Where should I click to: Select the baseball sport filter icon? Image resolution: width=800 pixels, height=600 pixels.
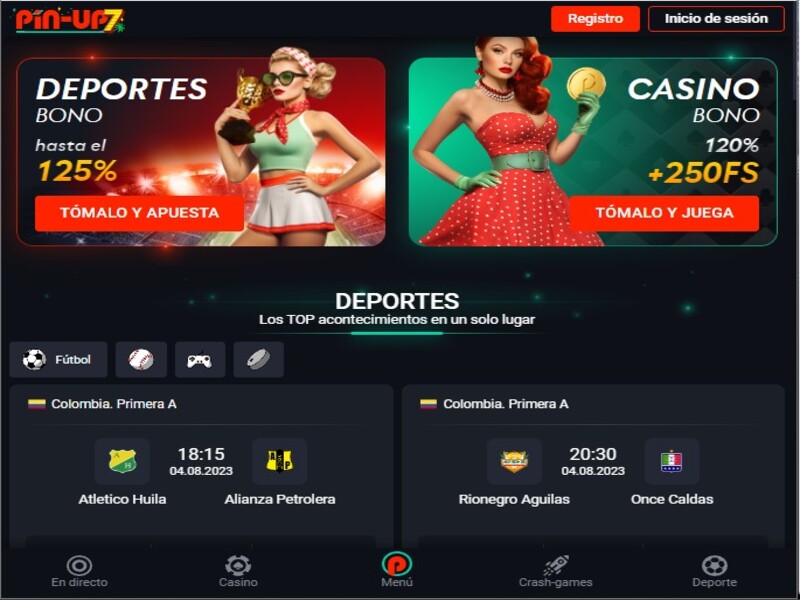click(x=141, y=360)
